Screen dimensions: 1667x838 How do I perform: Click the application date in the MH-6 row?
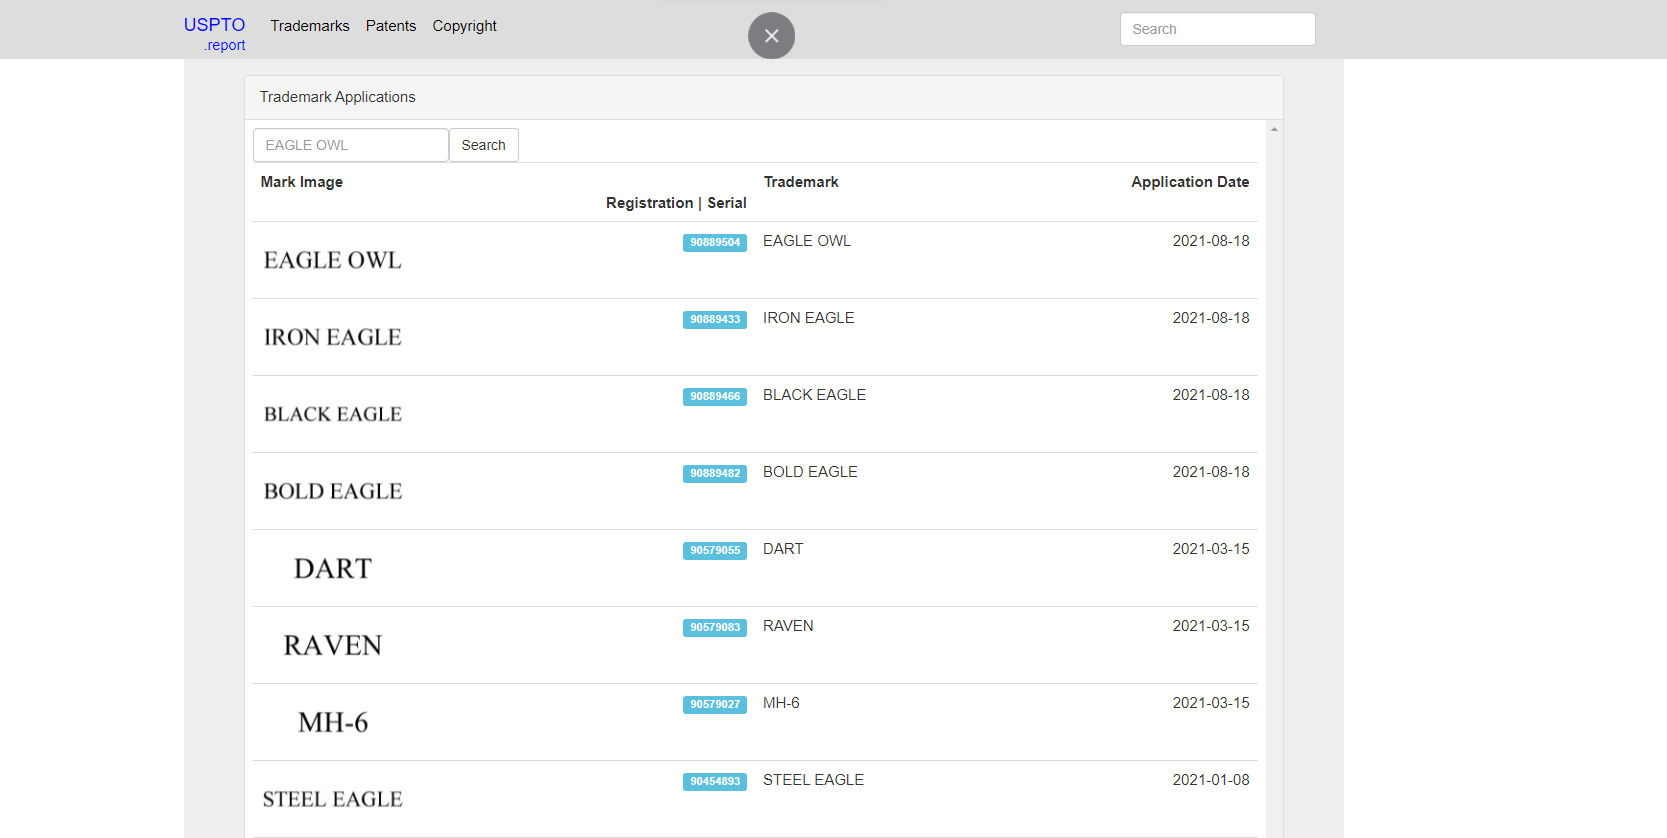[1211, 703]
